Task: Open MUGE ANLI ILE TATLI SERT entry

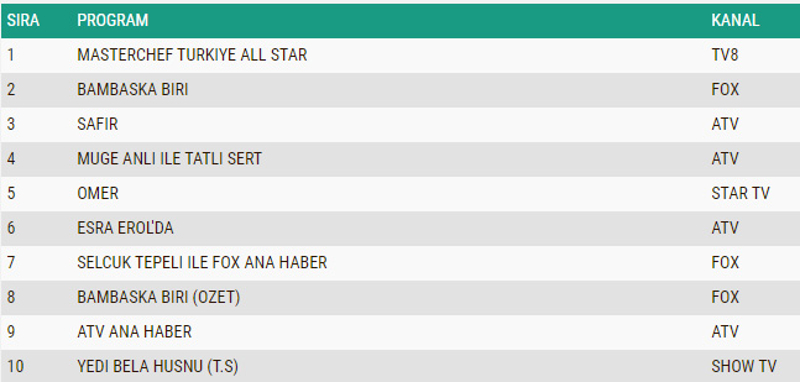Action: [169, 159]
